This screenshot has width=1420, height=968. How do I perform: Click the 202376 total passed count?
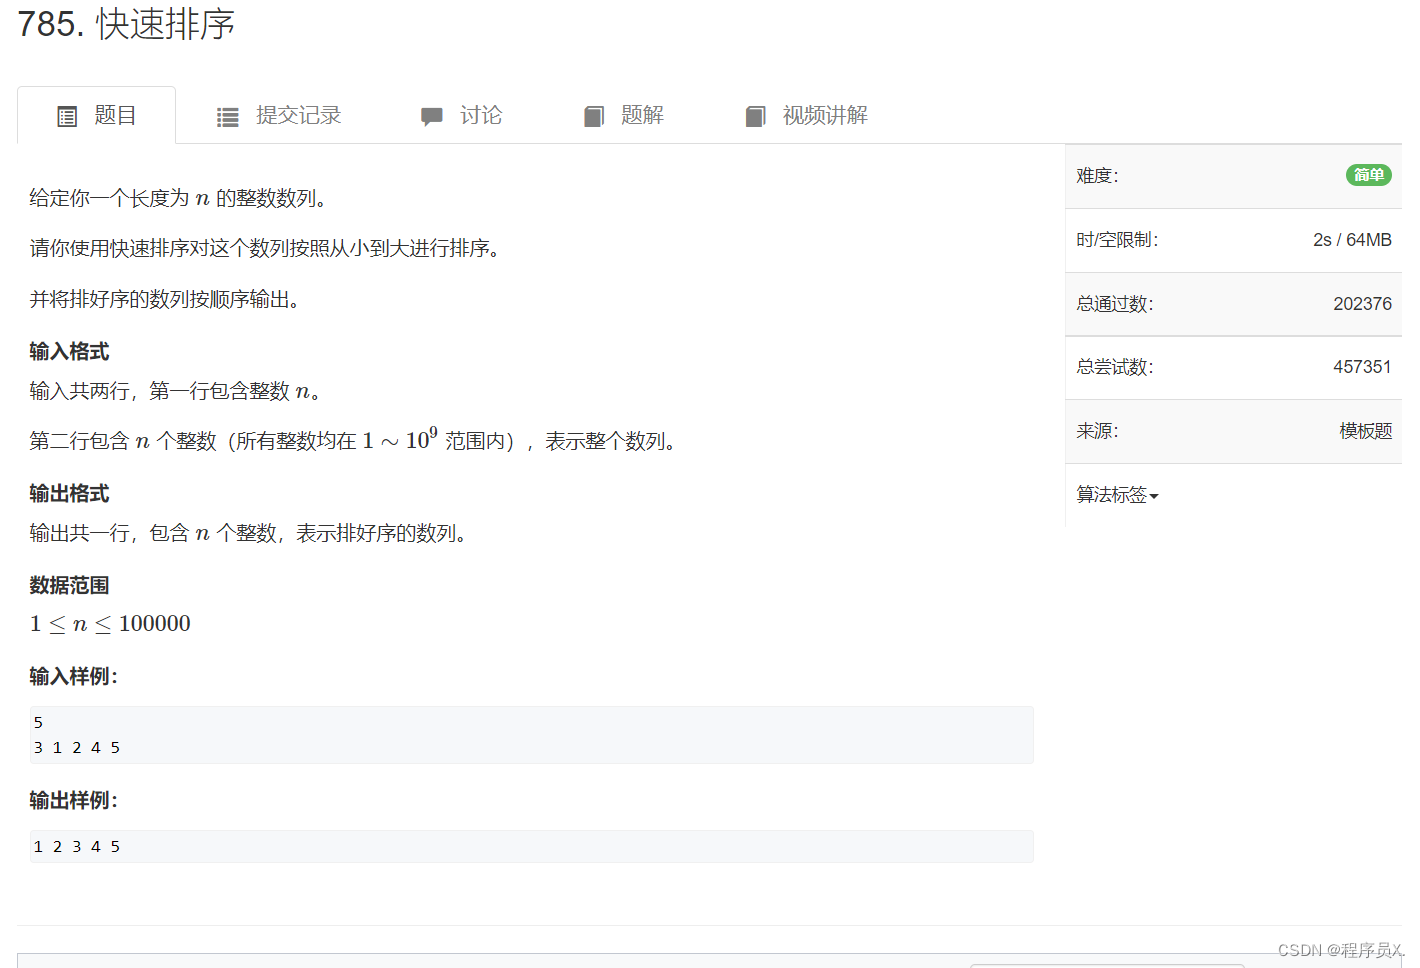(x=1363, y=303)
